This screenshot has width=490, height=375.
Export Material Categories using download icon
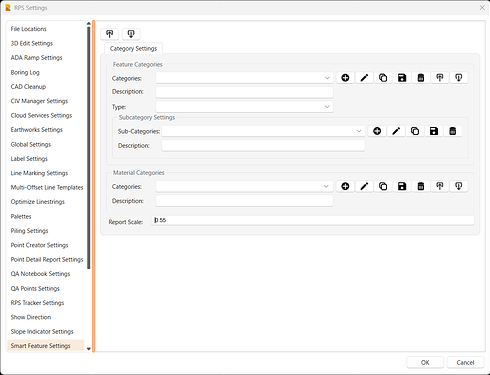(459, 186)
